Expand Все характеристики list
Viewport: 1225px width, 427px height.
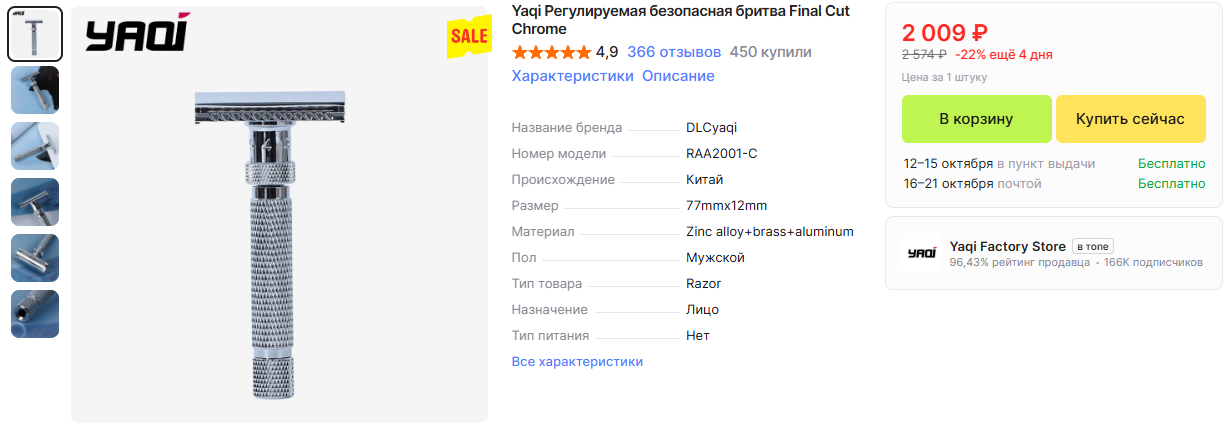[577, 361]
